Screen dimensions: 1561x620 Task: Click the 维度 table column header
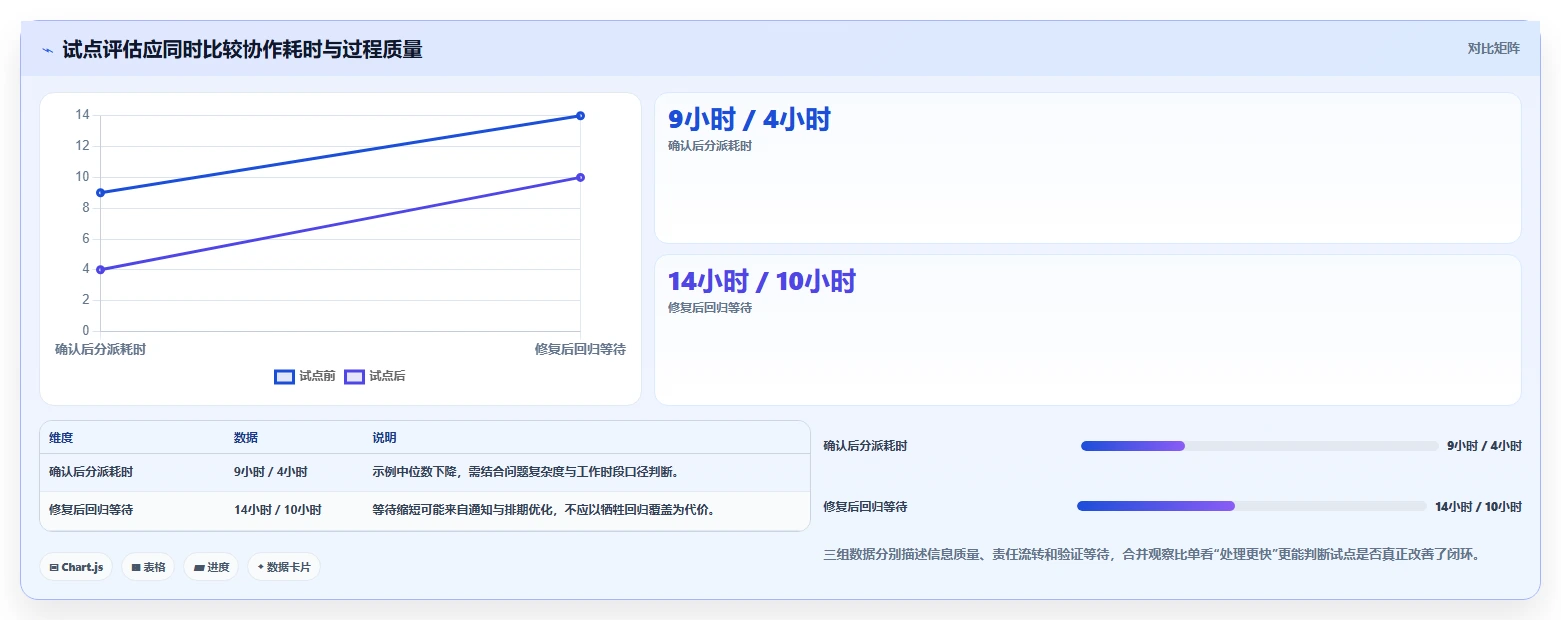[x=61, y=438]
